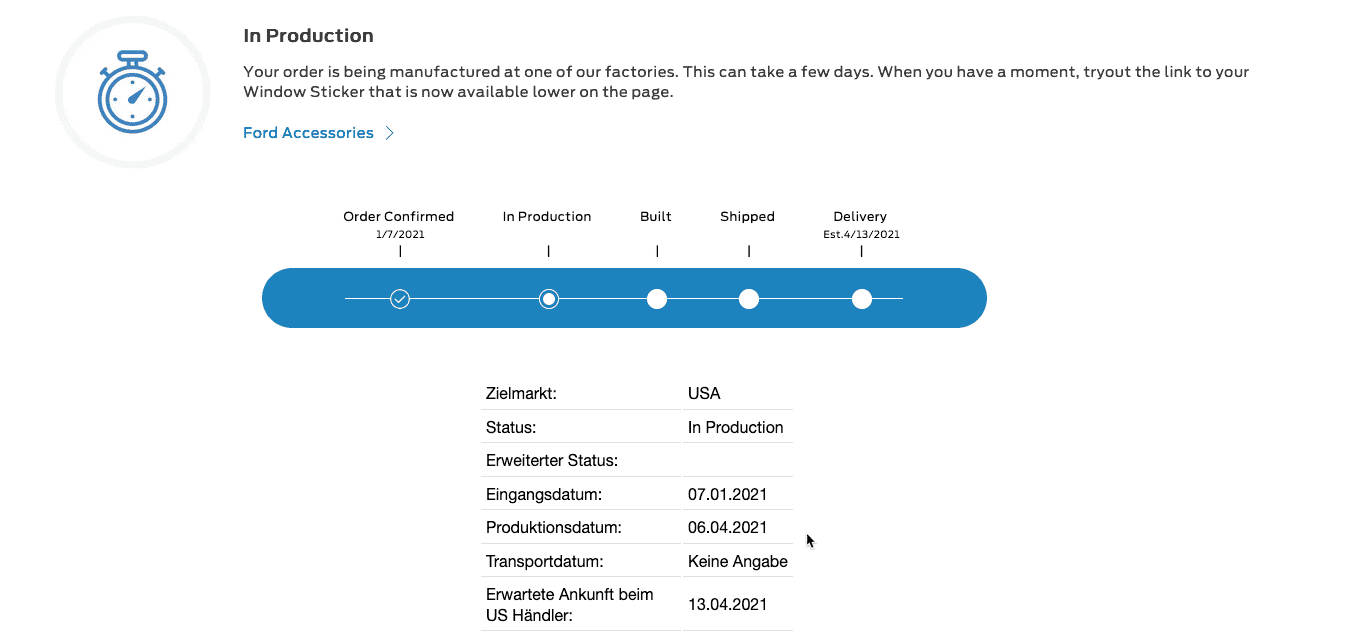The image size is (1366, 633).
Task: Select the In Production progress marker
Action: click(x=548, y=298)
